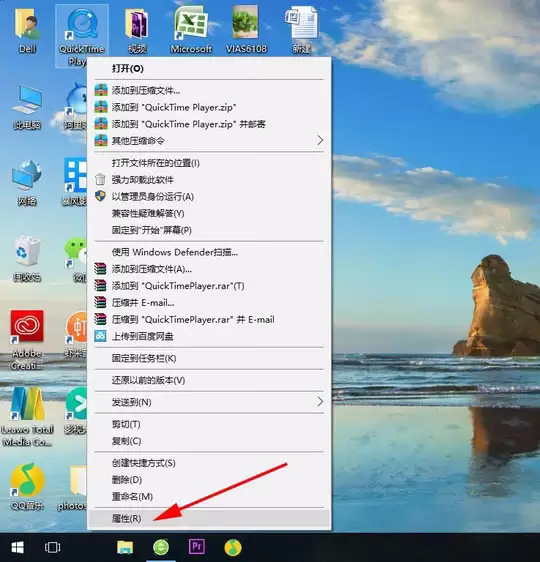Screen dimensions: 540x562
Task: Choose 属性(R) in the context menu
Action: point(209,518)
